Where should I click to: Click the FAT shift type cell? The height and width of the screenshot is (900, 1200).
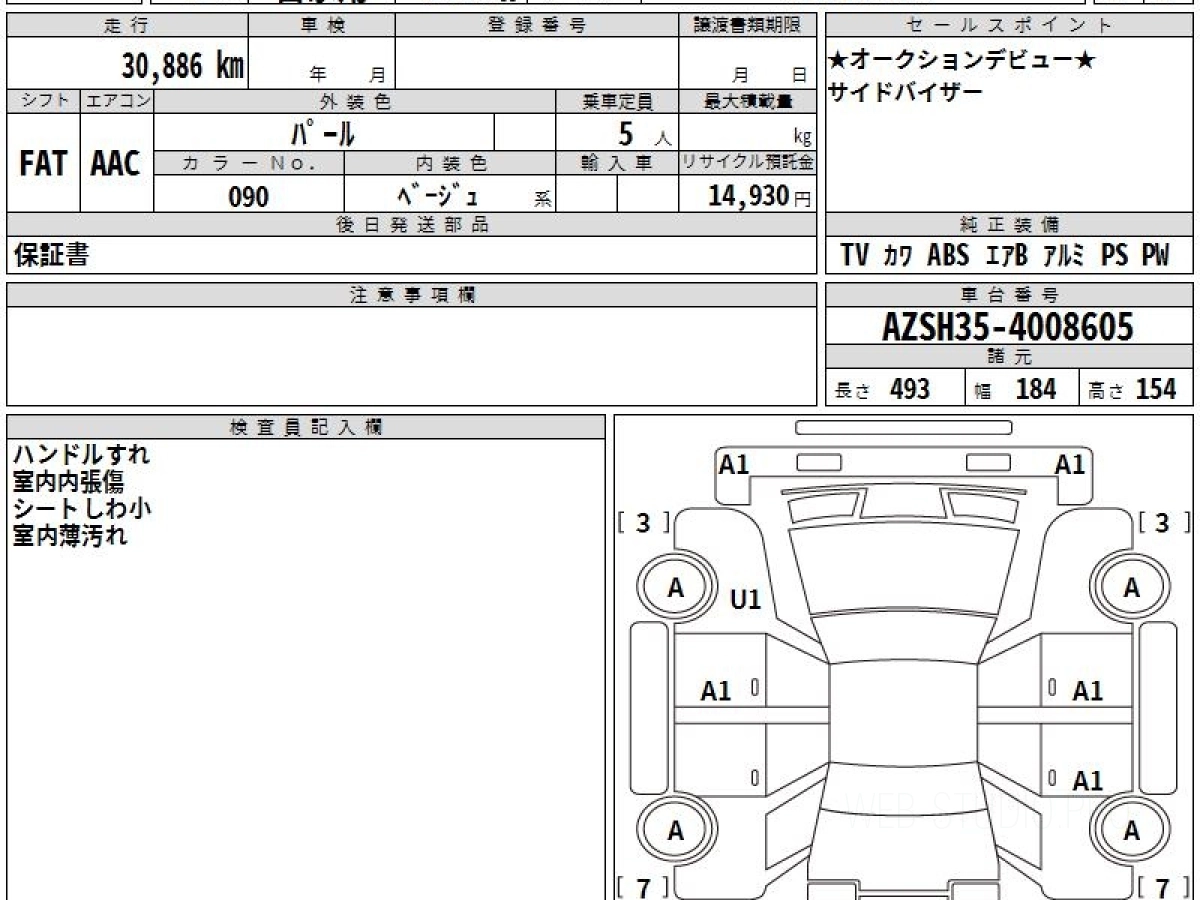(x=43, y=164)
